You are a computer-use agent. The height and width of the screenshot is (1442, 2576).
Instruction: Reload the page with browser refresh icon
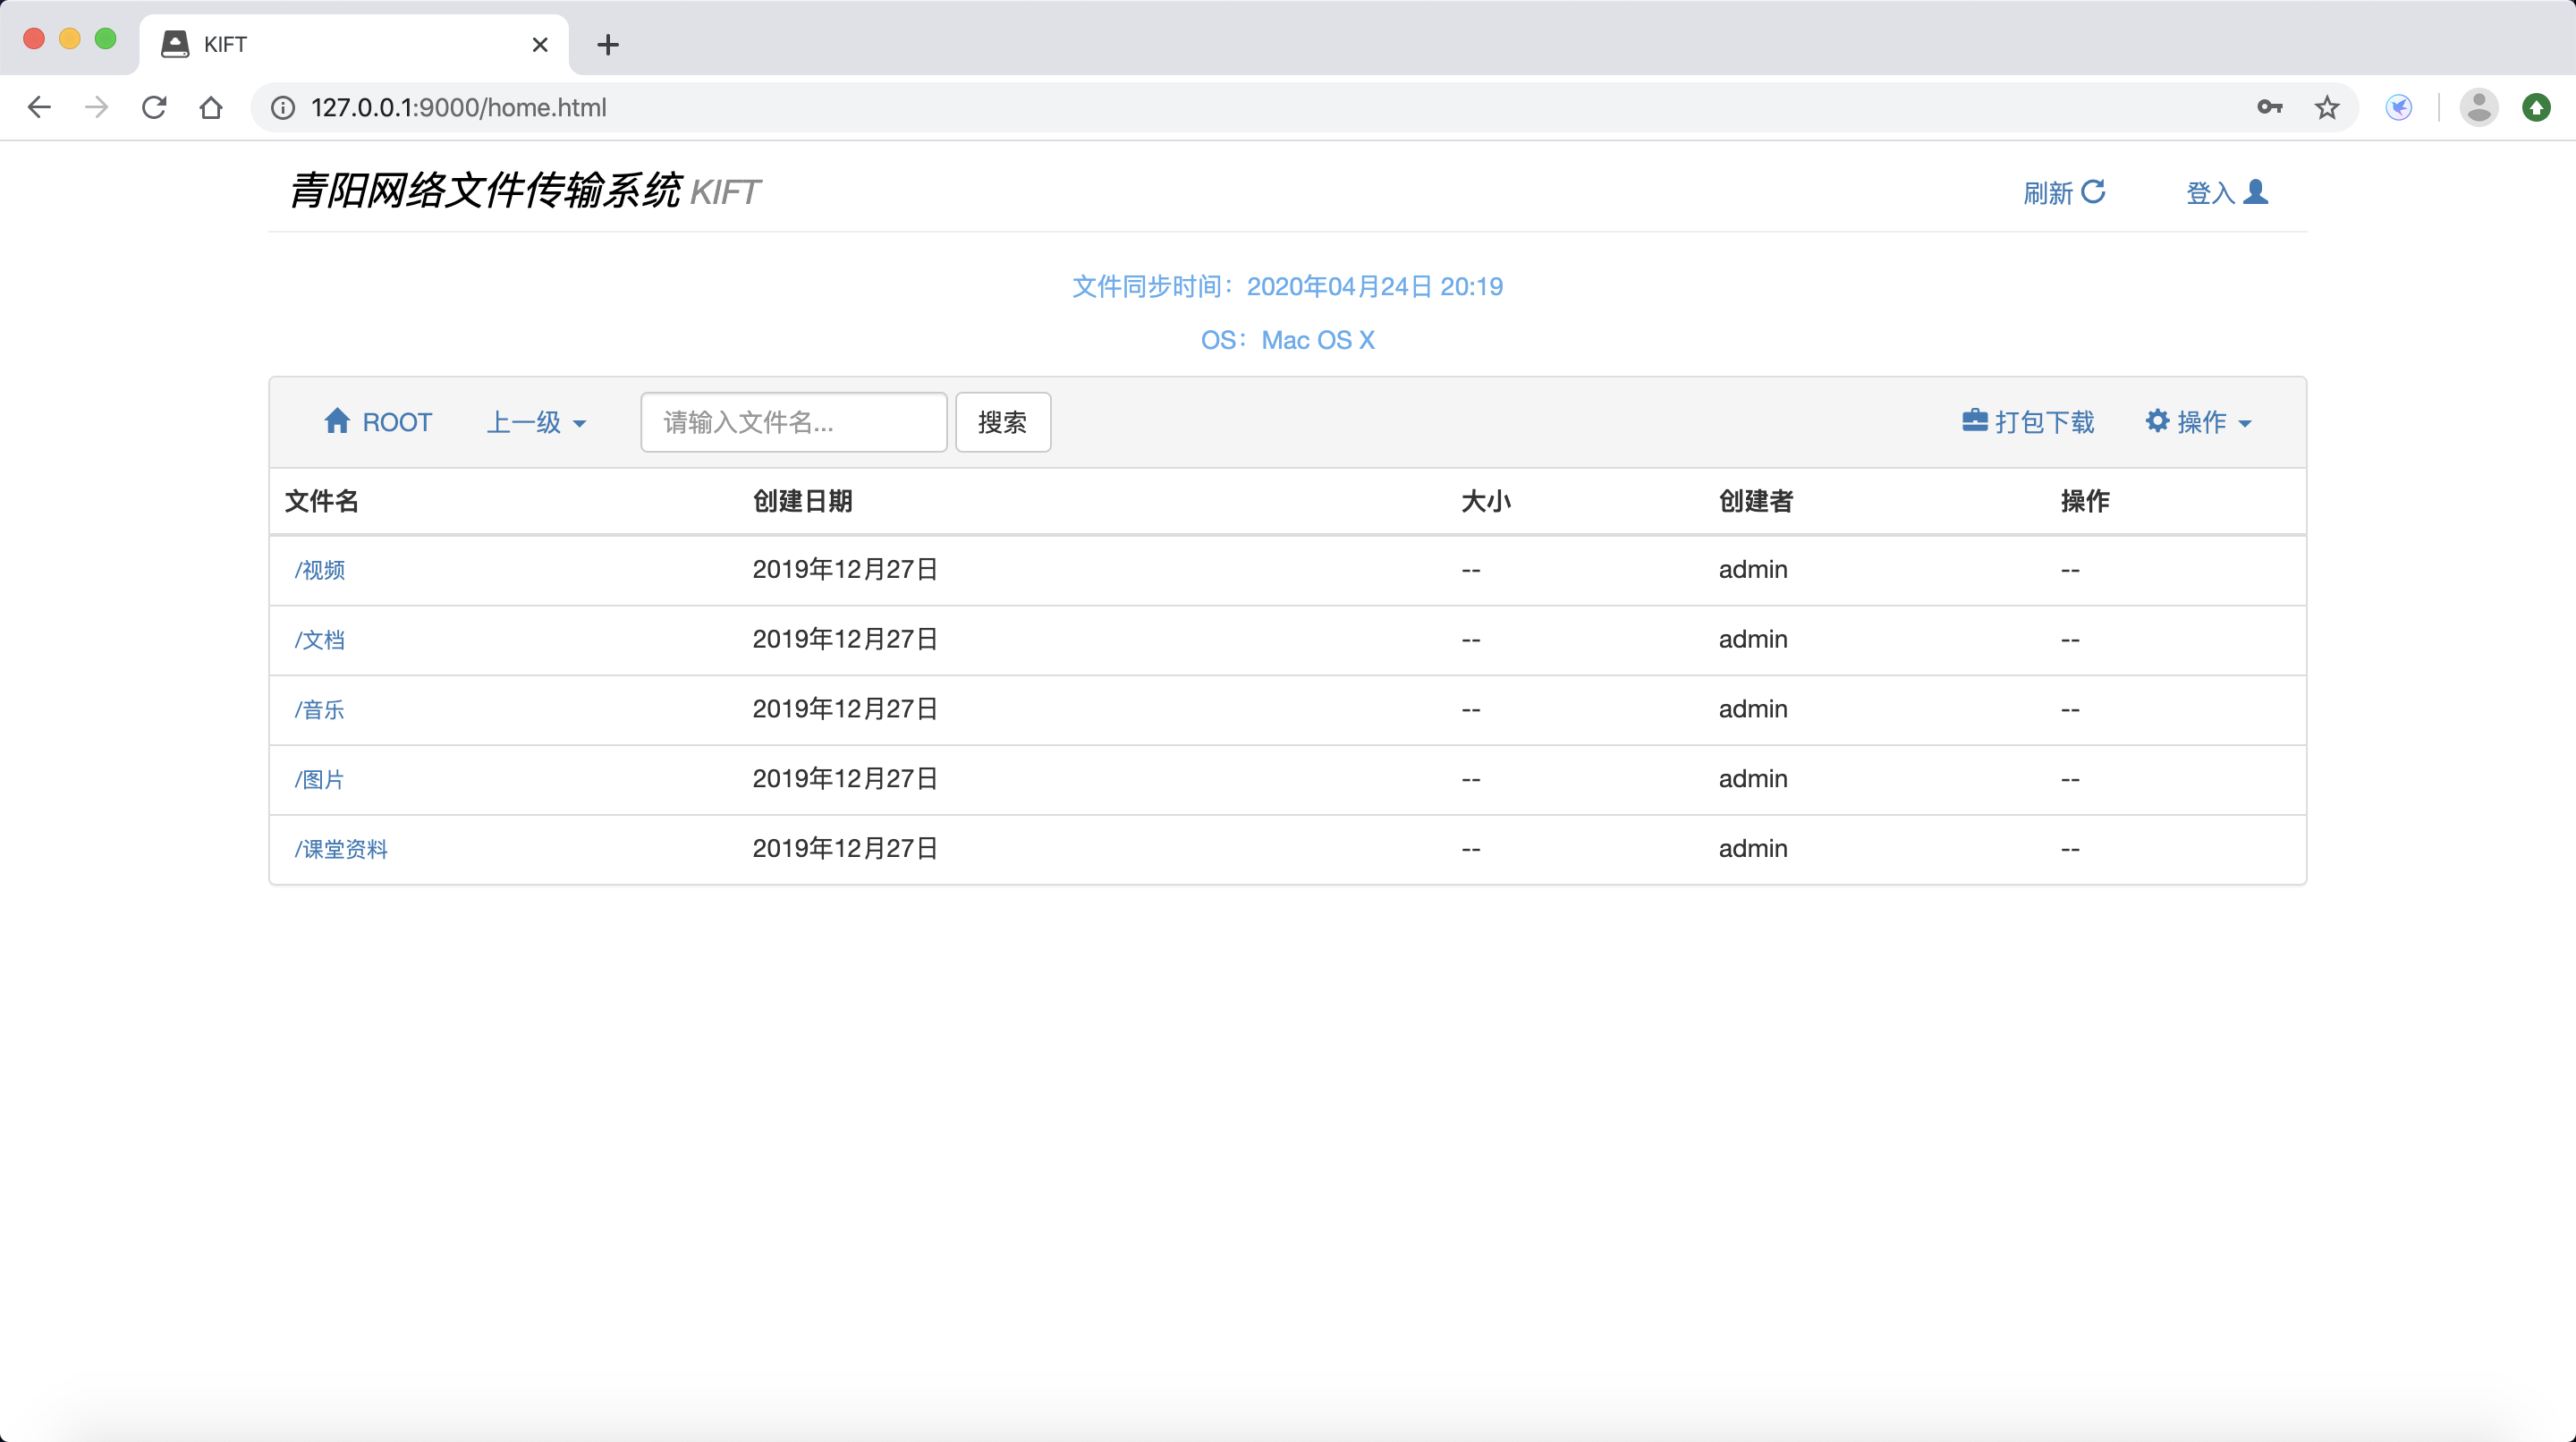pyautogui.click(x=154, y=107)
